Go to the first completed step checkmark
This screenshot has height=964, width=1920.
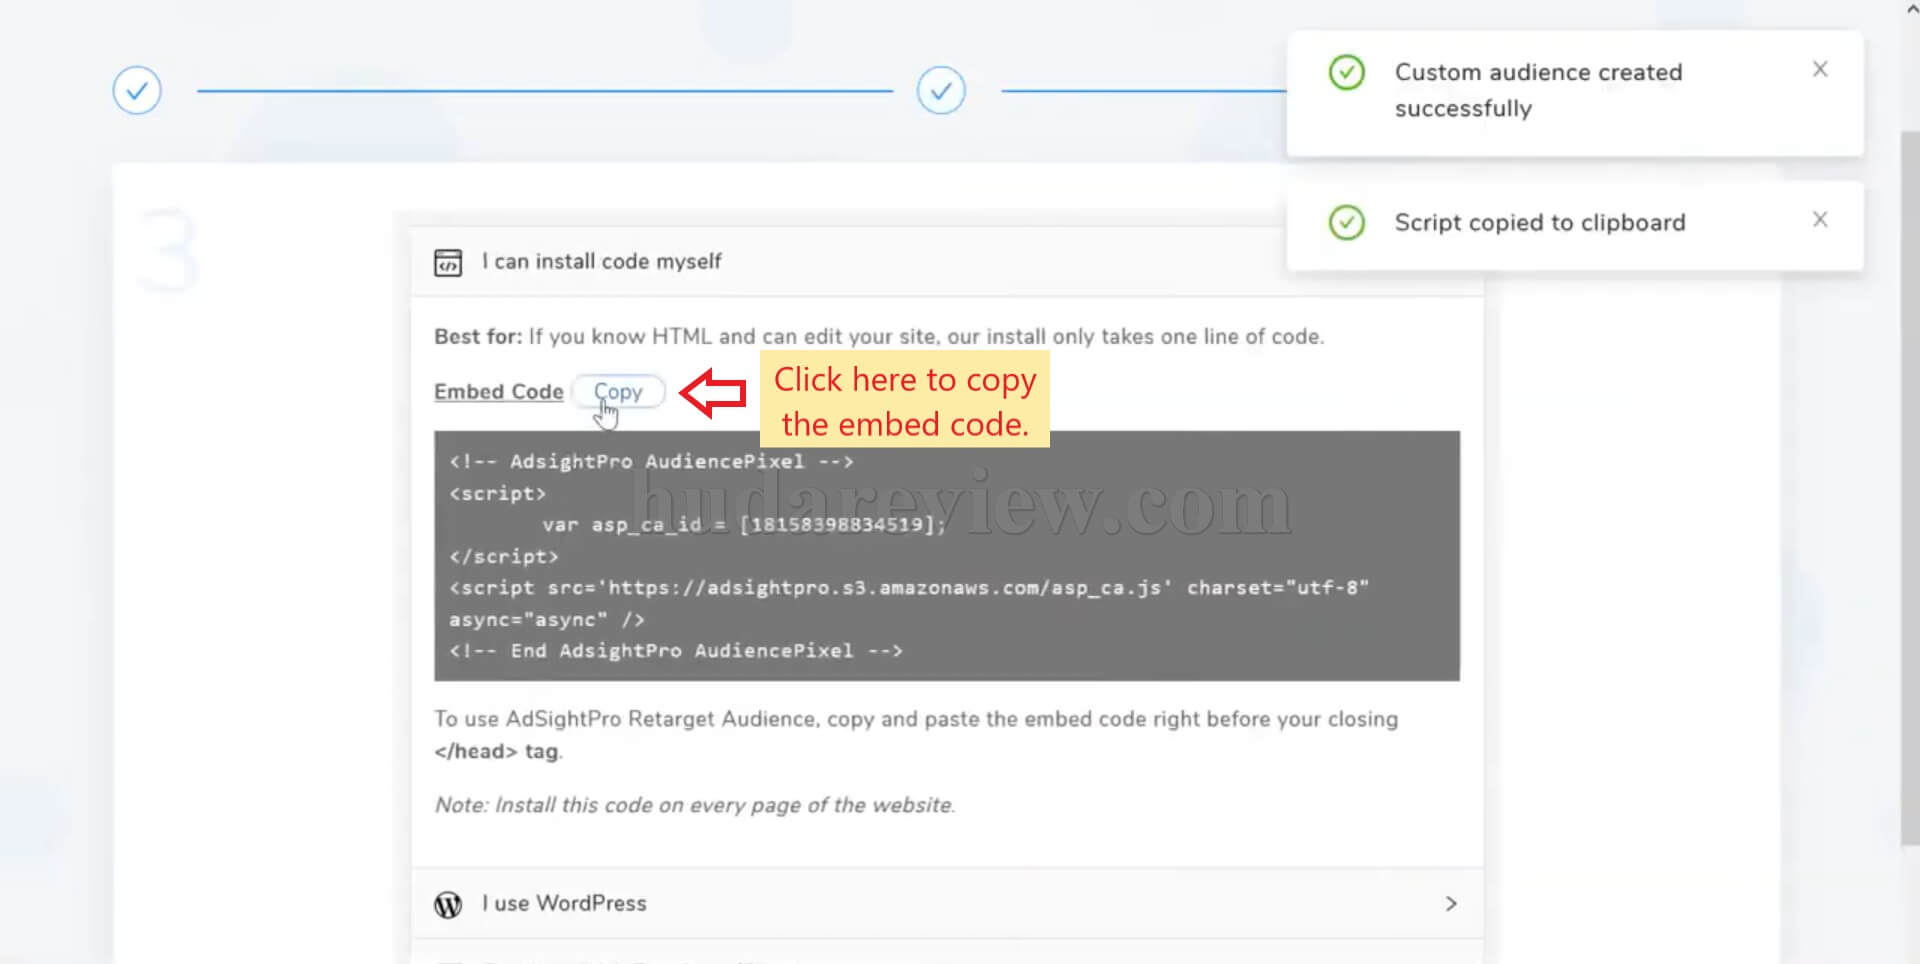click(x=137, y=90)
